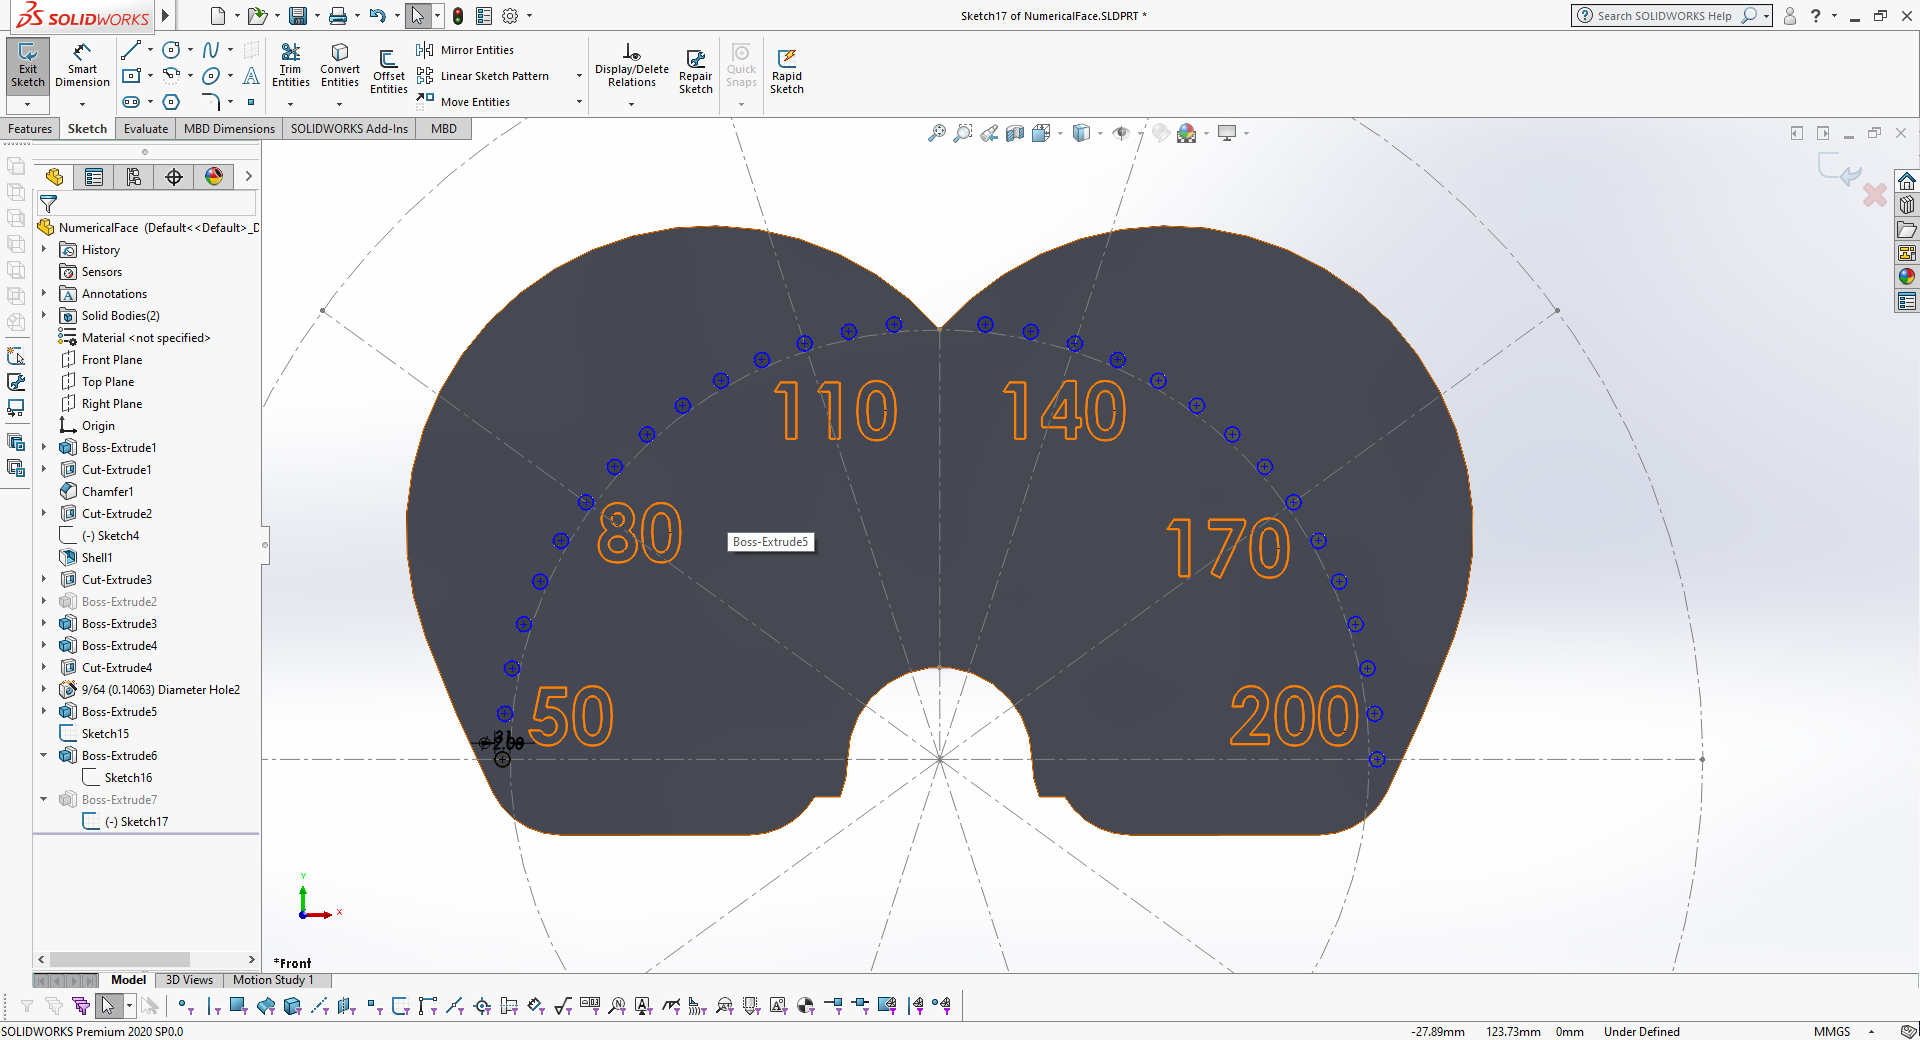Open the Linear Sketch Pattern tool

pyautogui.click(x=483, y=76)
